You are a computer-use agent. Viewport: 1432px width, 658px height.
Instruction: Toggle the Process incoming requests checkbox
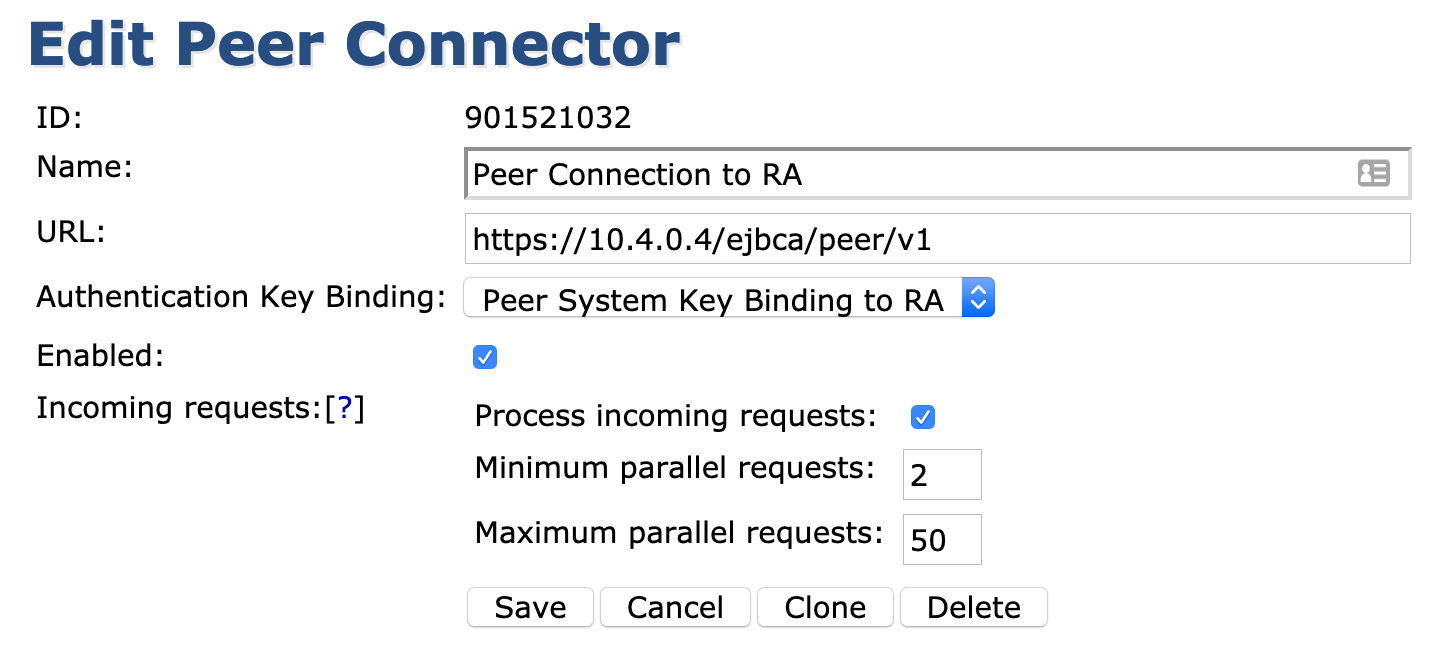pos(923,417)
